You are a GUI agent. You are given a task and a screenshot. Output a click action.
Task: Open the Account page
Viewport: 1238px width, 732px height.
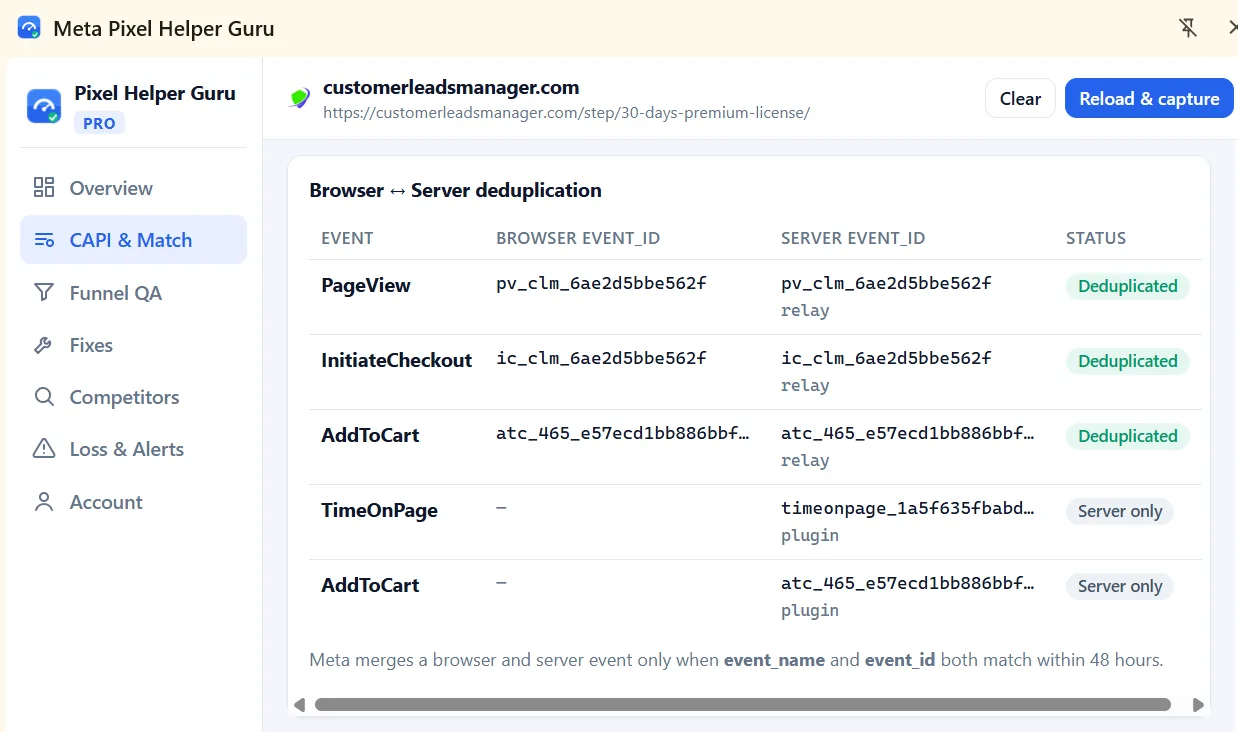click(x=133, y=502)
